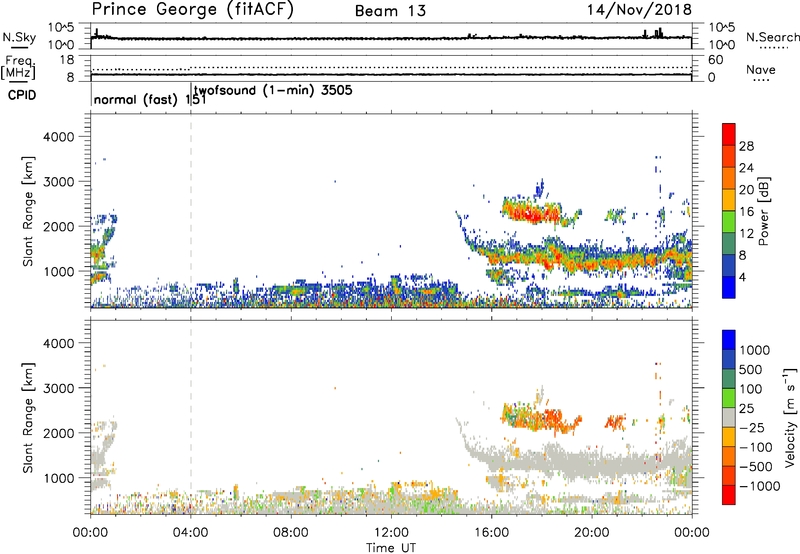Click the '12:00' time axis label
This screenshot has height=554, width=800.
click(x=391, y=533)
